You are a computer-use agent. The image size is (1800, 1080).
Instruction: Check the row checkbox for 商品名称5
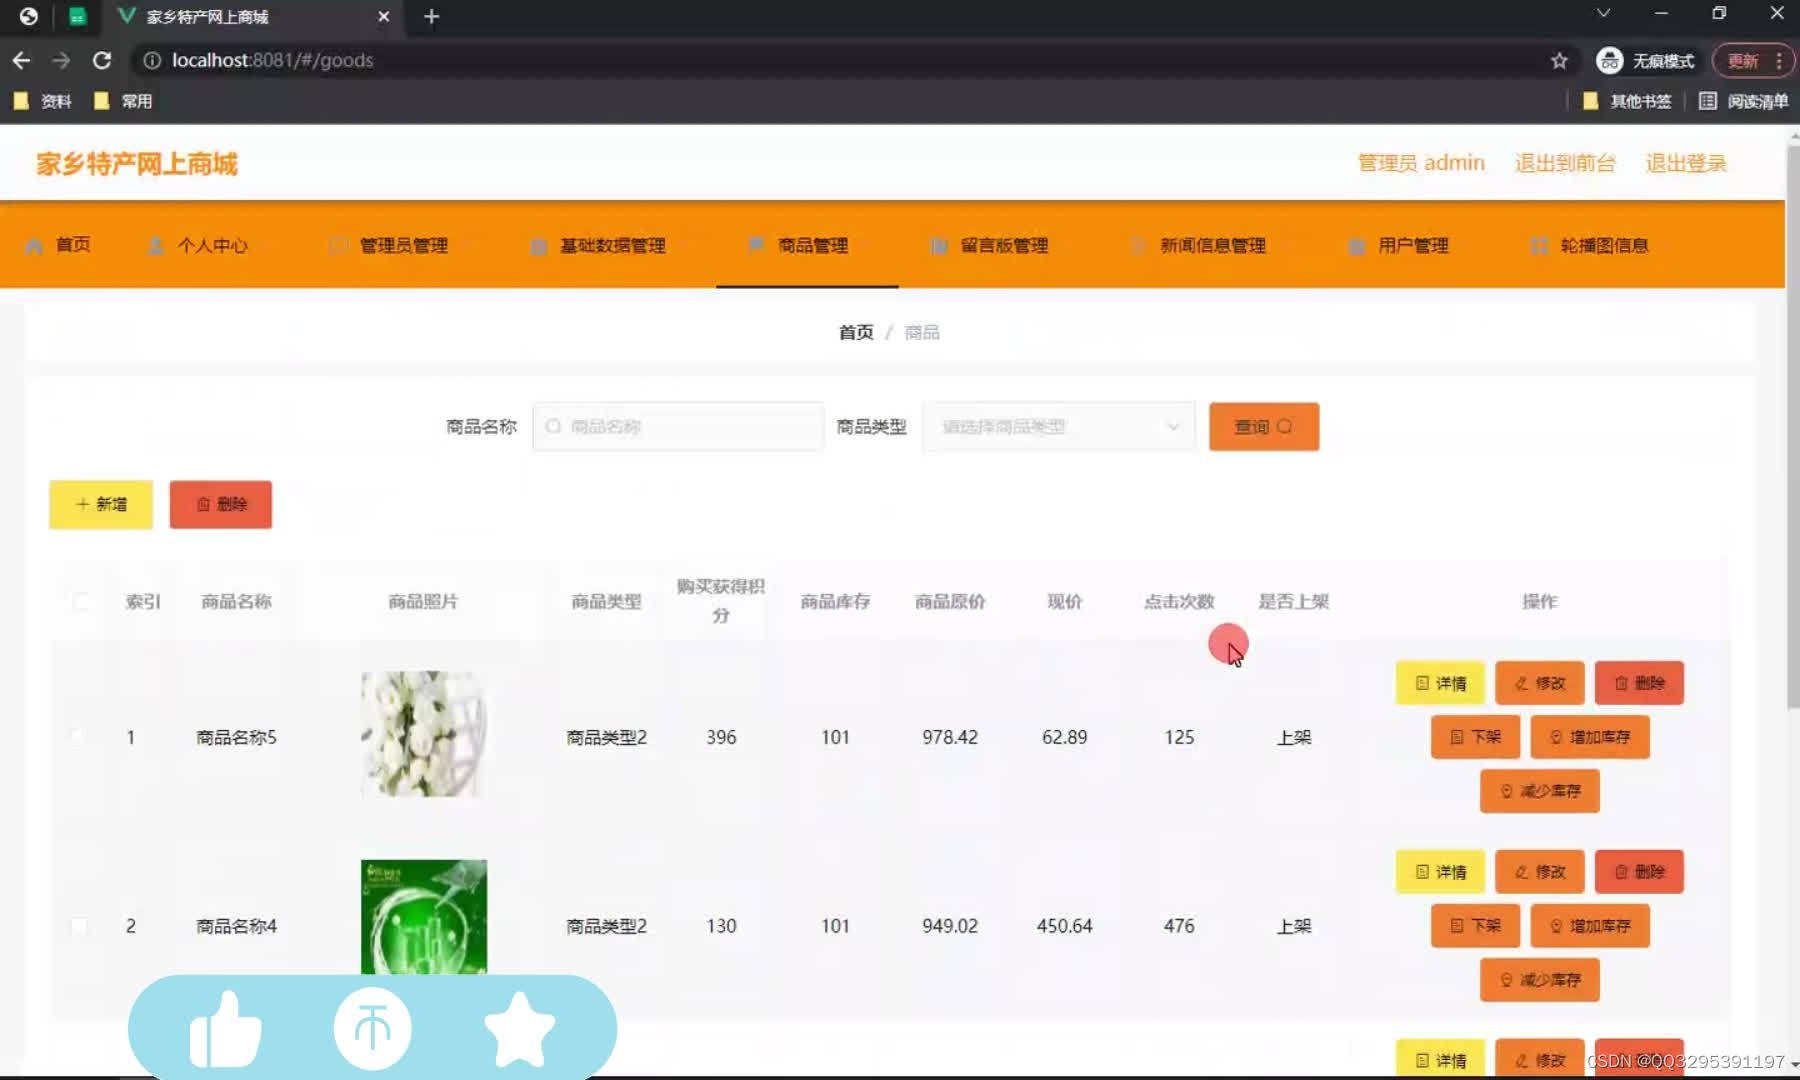point(79,737)
